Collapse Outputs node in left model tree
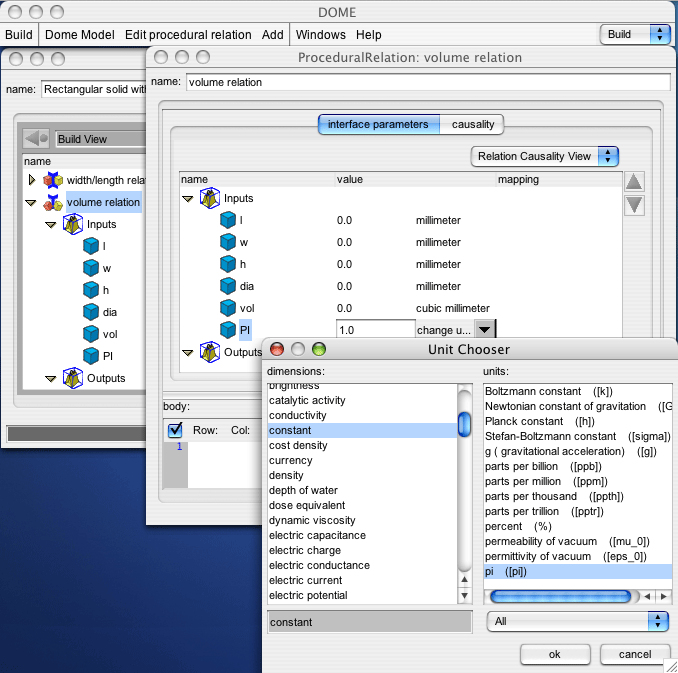The image size is (678, 673). click(x=51, y=378)
